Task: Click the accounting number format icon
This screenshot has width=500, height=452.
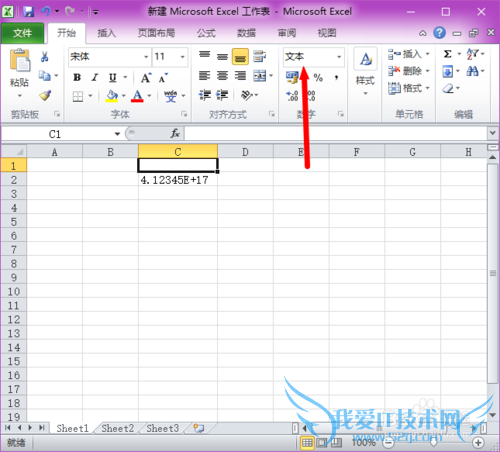Action: 292,77
